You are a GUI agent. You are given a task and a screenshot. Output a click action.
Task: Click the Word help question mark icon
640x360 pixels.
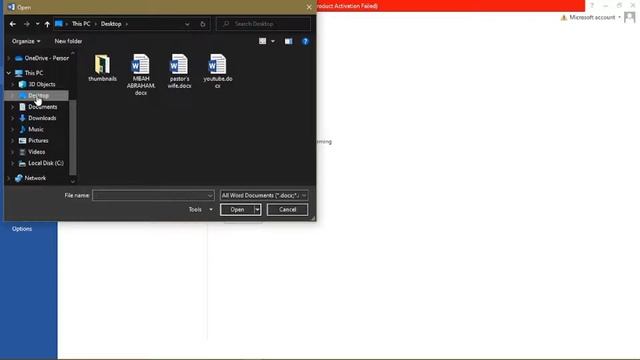(x=591, y=6)
